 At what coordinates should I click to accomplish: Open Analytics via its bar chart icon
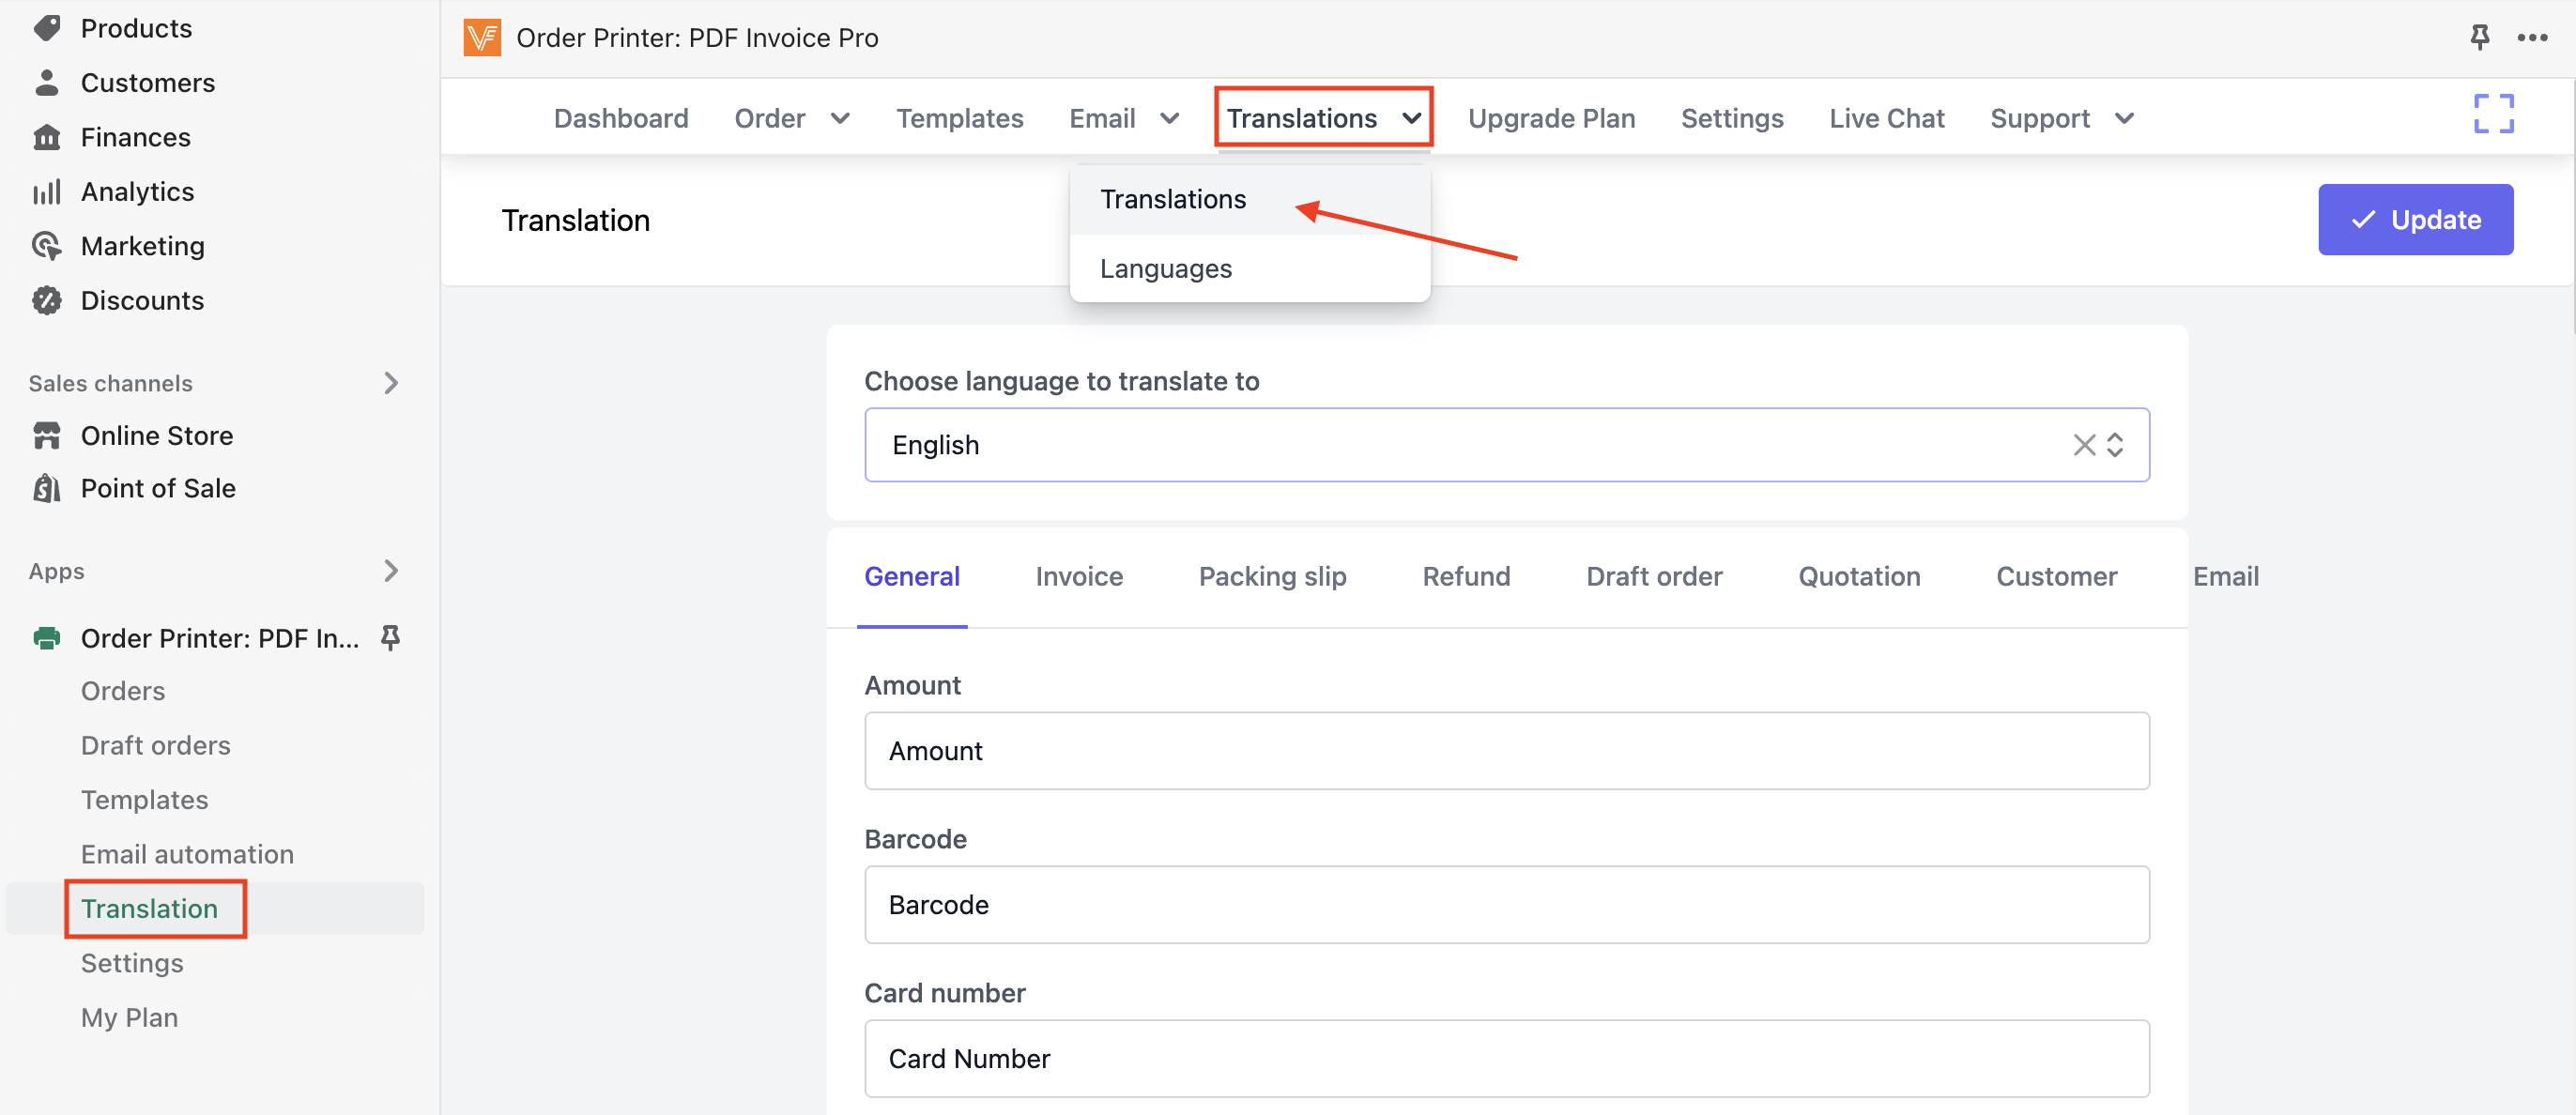(x=46, y=192)
